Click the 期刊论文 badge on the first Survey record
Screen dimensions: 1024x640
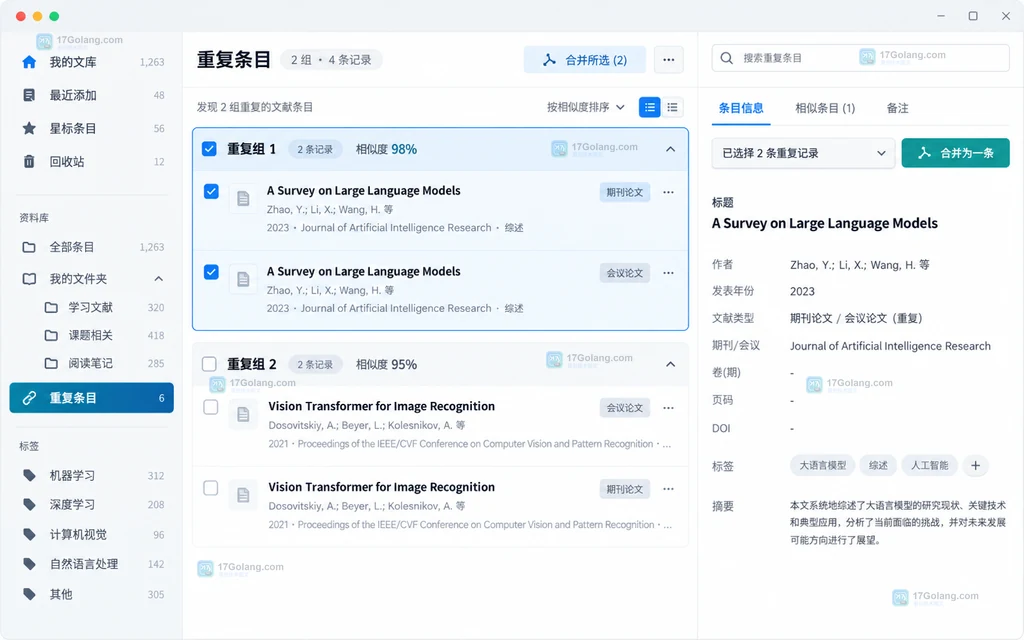(624, 192)
